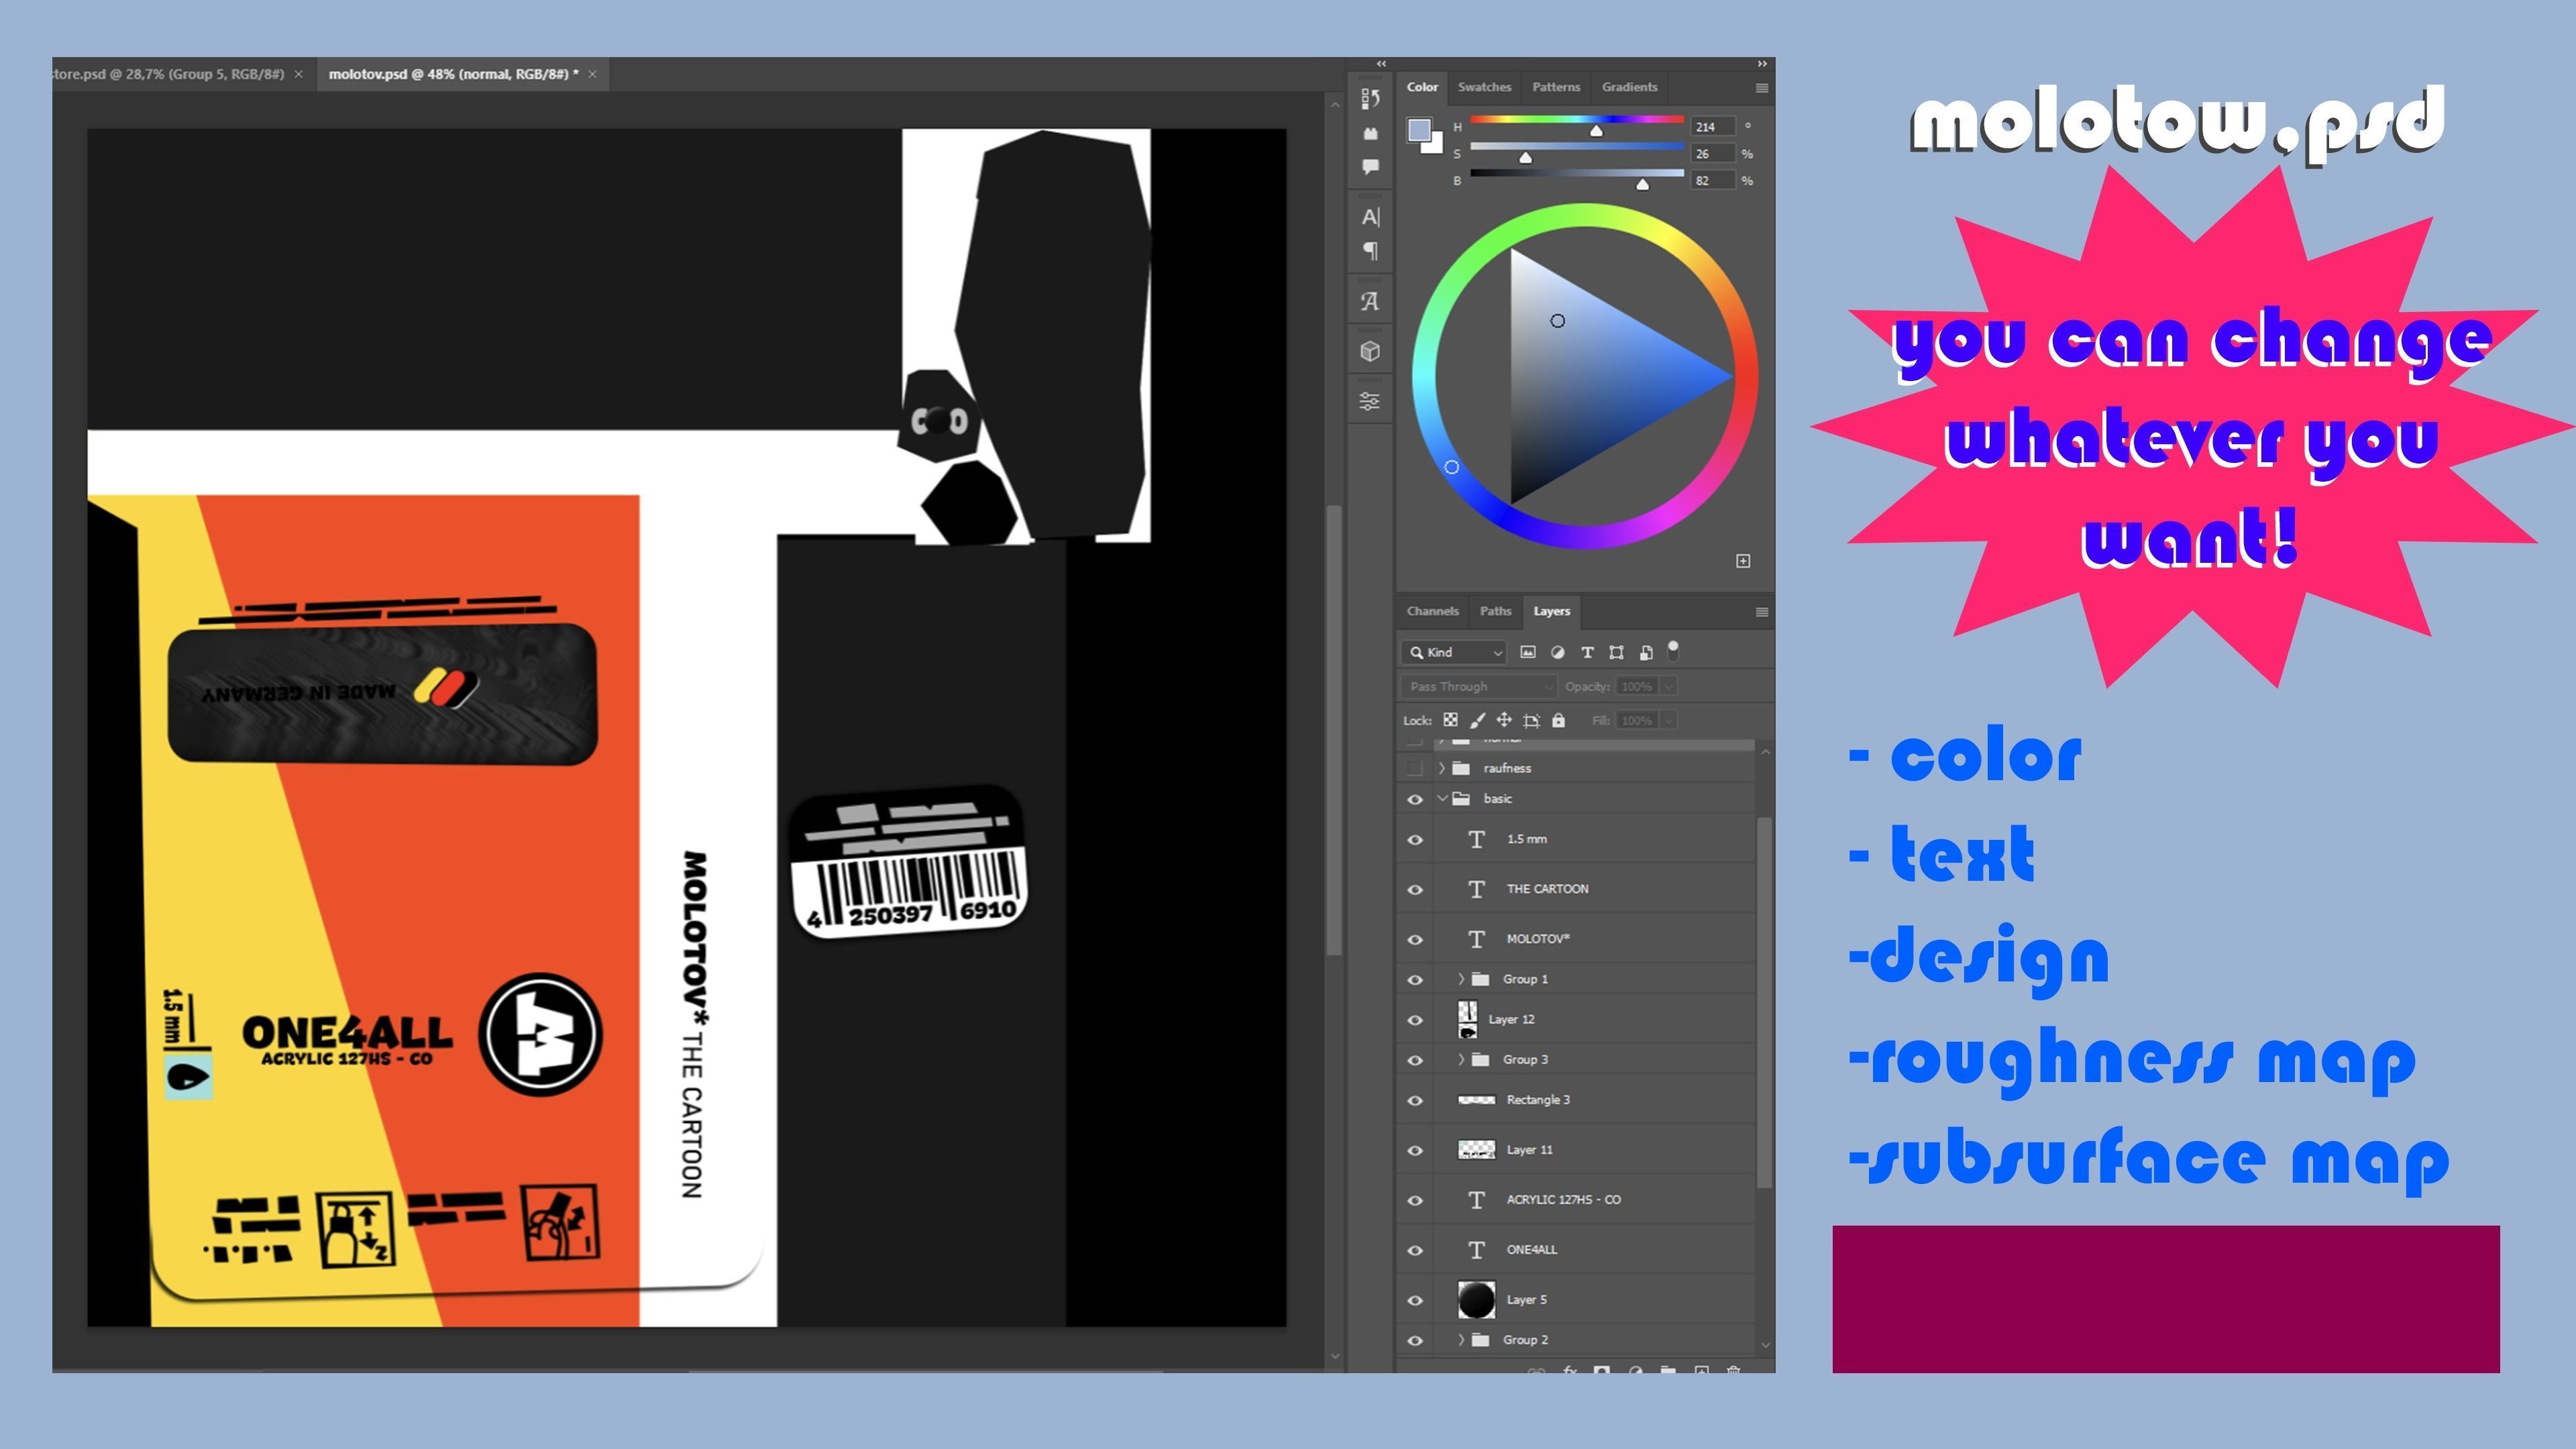
Task: Add color to swatches plus icon
Action: (x=1743, y=561)
